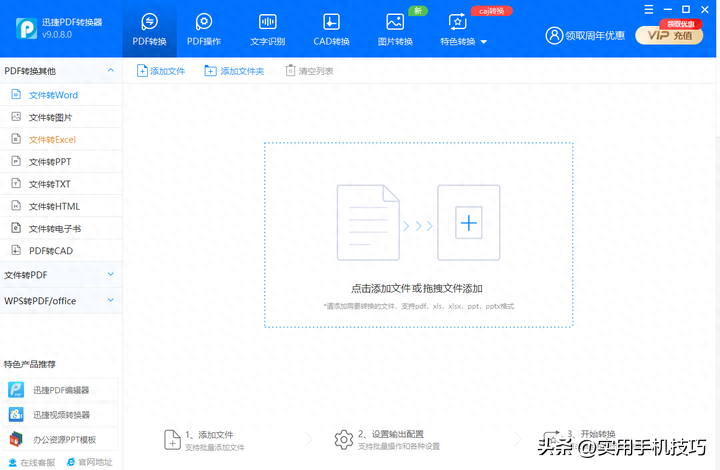
Task: Click the 迅捷视频转换器 app icon
Action: click(x=16, y=414)
